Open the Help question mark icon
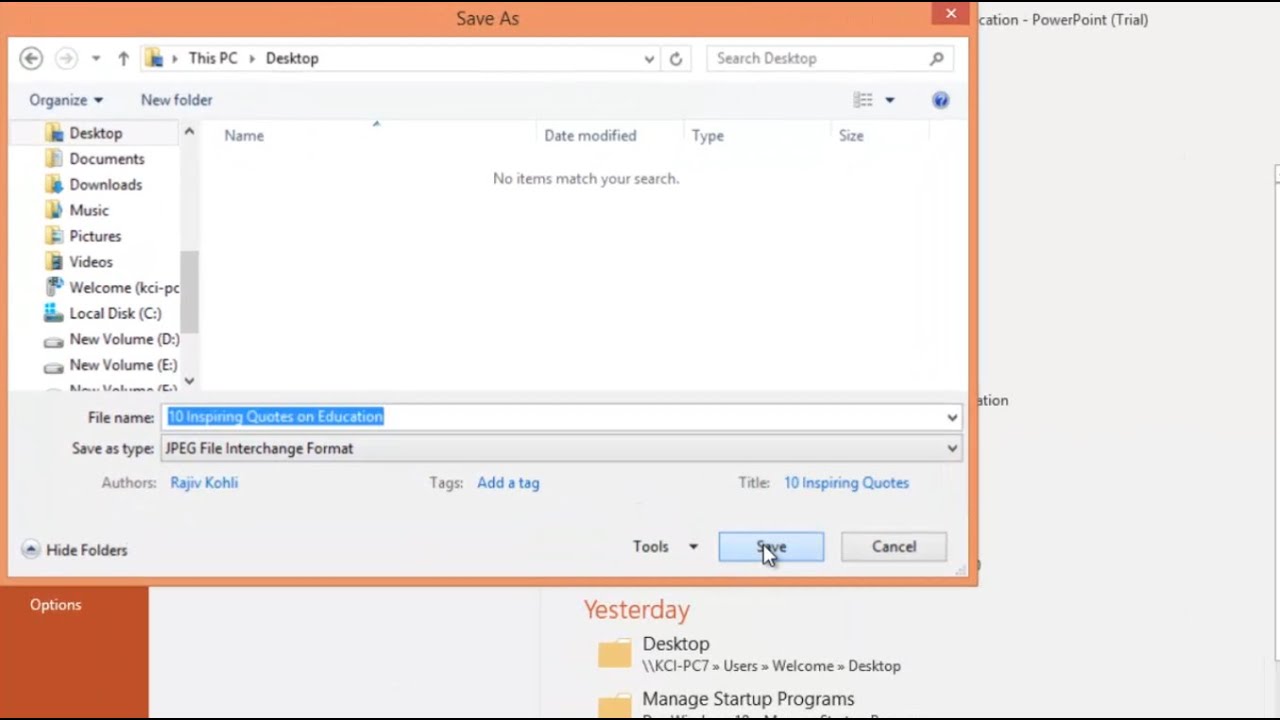 pyautogui.click(x=940, y=100)
